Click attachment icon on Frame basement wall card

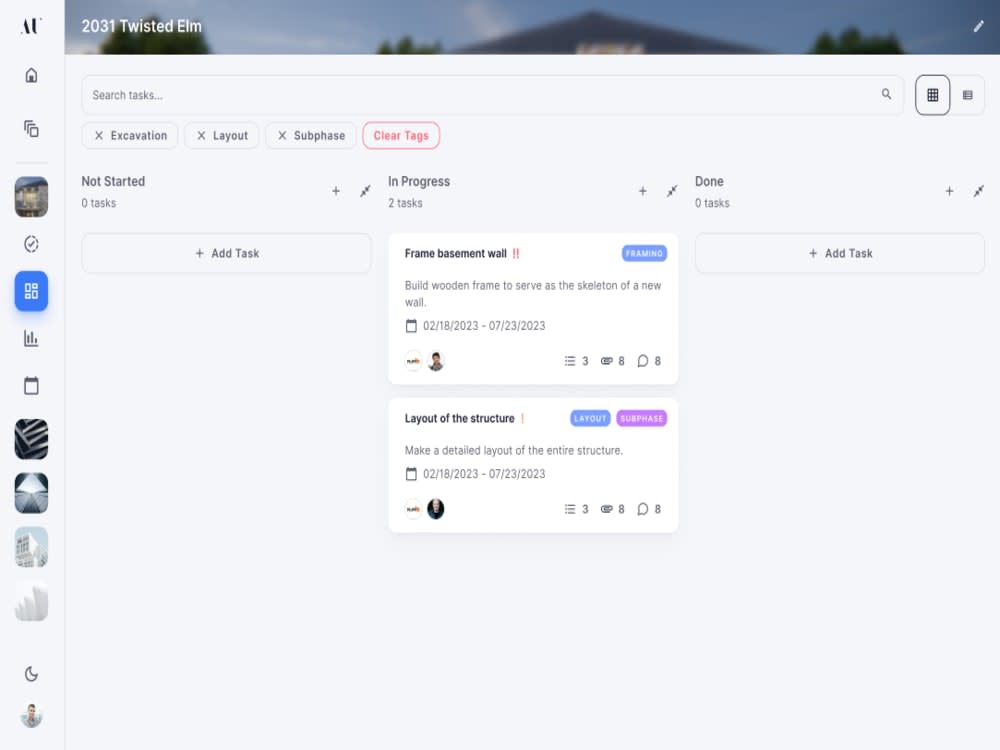click(607, 361)
